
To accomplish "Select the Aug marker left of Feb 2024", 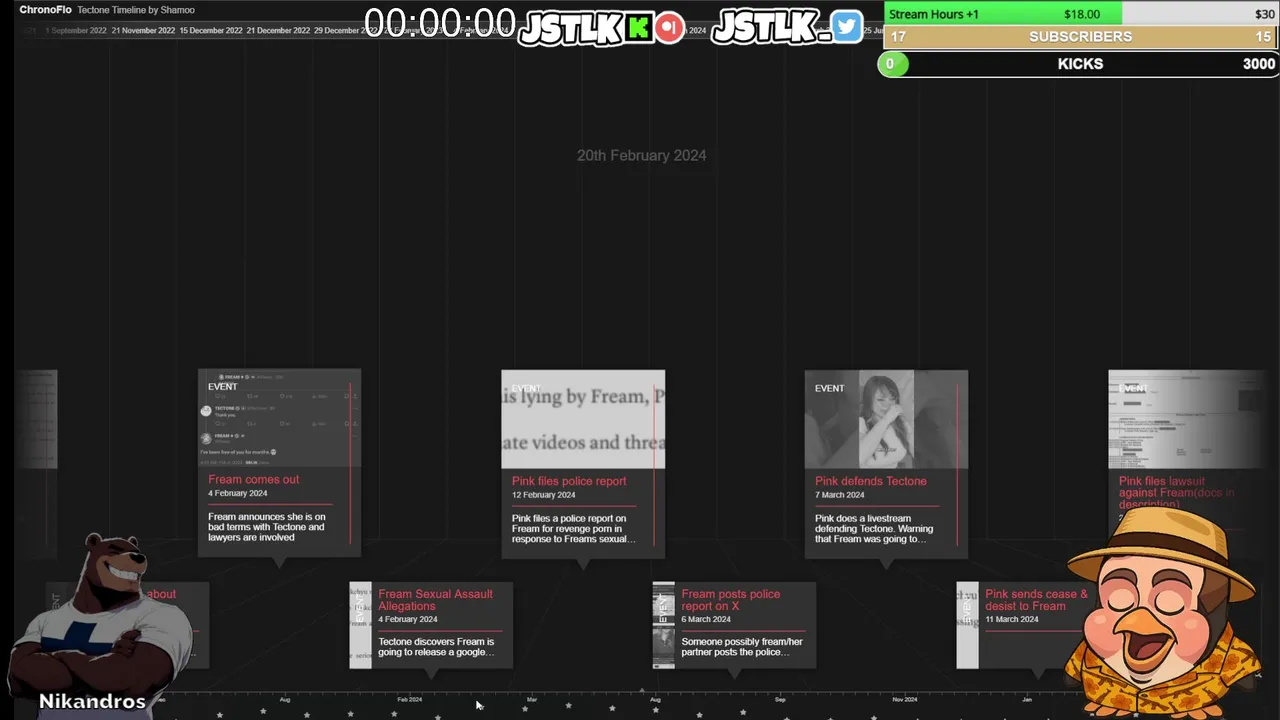I will (285, 700).
